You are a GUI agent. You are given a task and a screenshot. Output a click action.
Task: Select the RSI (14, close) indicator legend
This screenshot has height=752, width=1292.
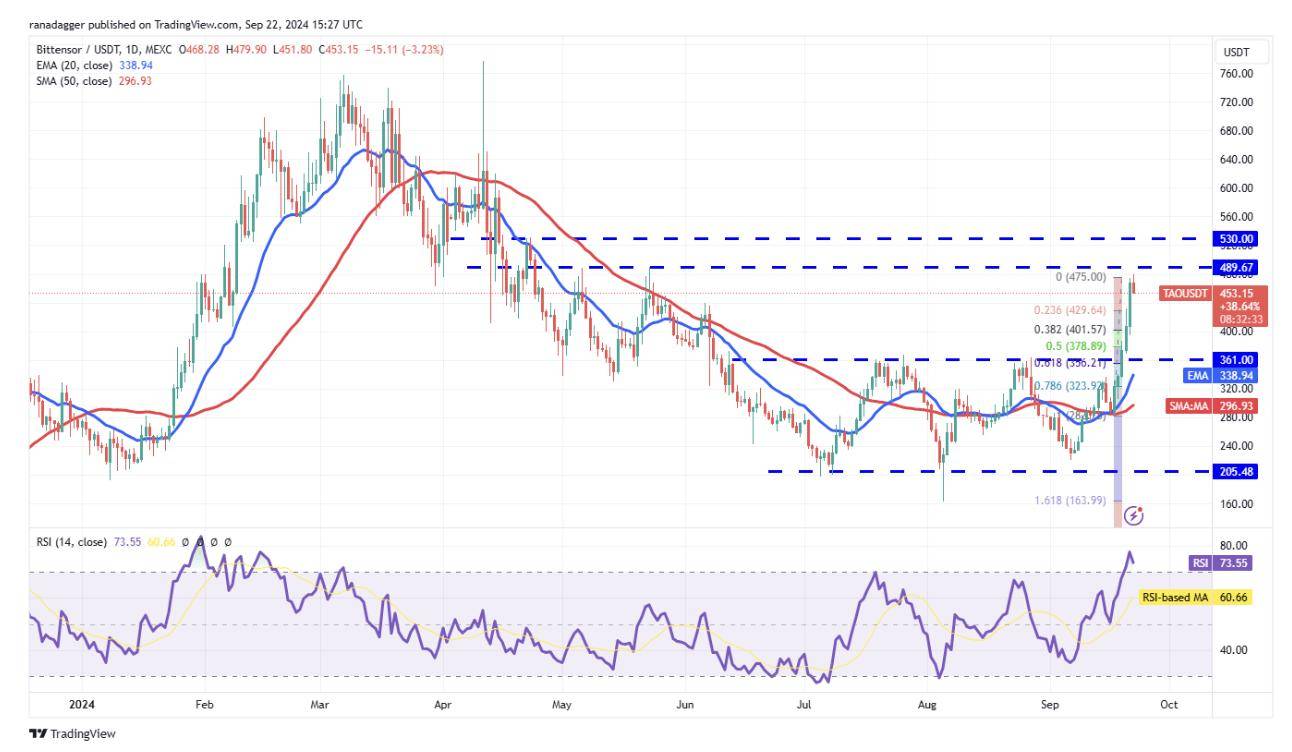[69, 542]
